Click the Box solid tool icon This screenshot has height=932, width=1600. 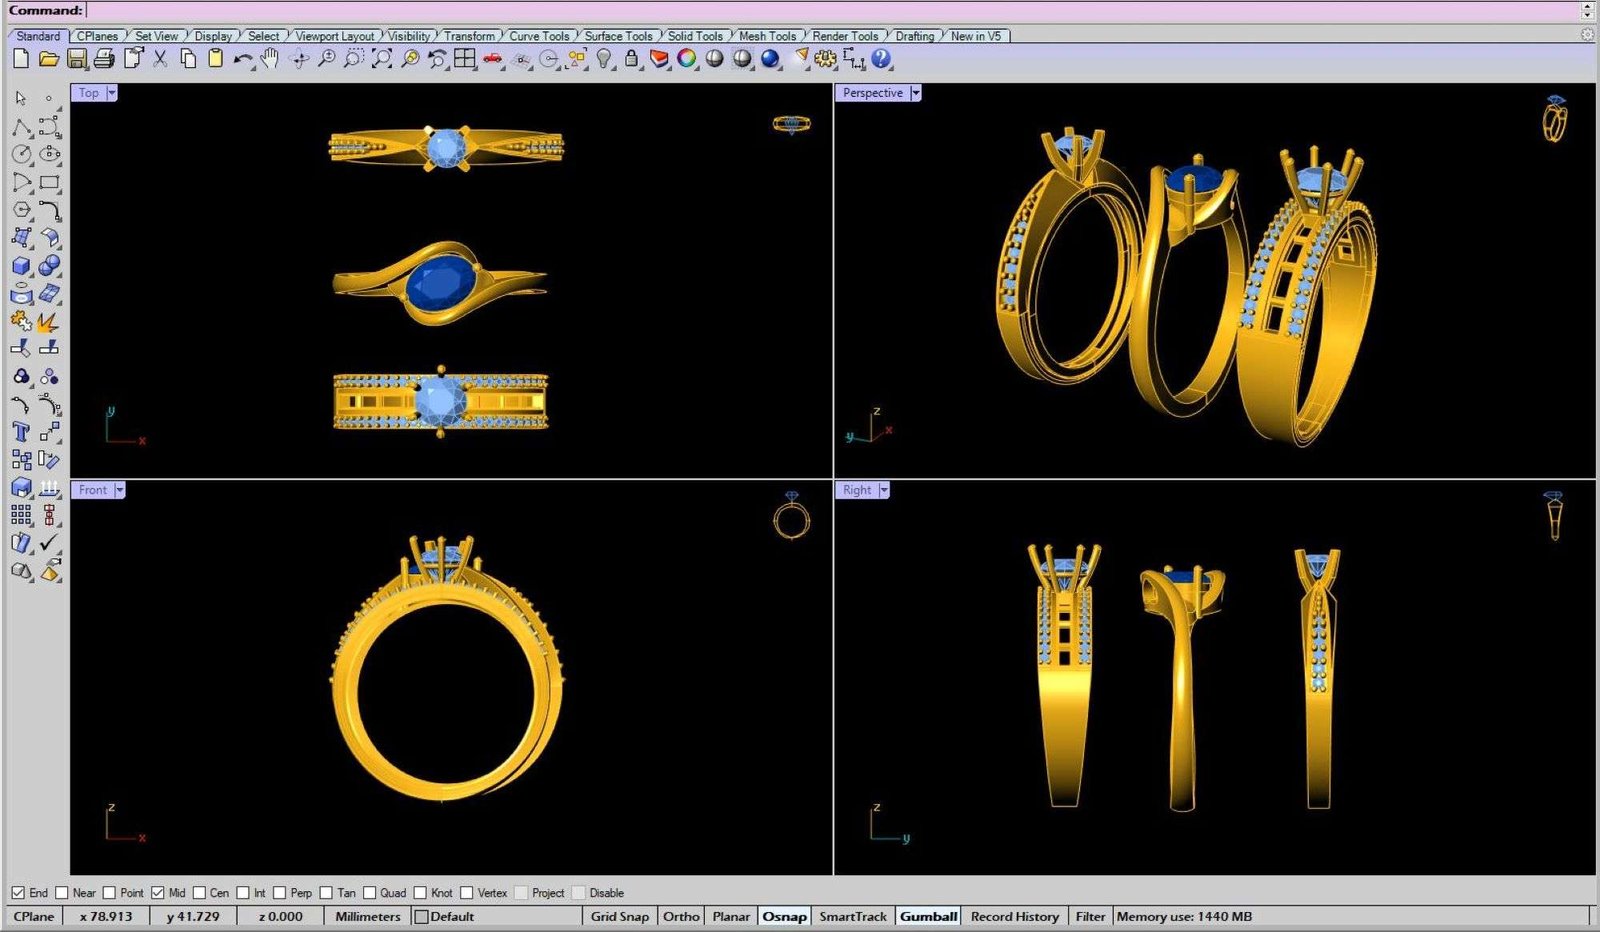point(21,266)
